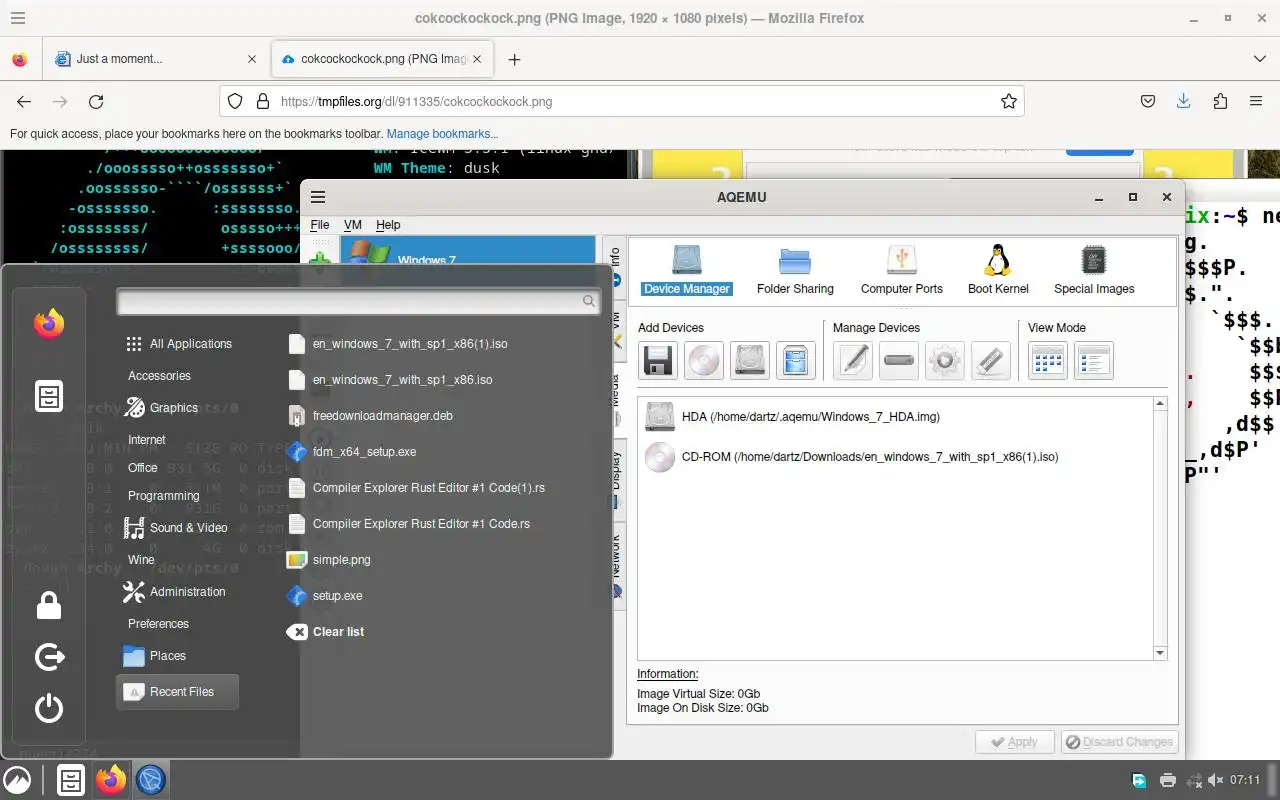This screenshot has width=1280, height=800.
Task: Click the eraser icon under Manage Devices
Action: 991,361
